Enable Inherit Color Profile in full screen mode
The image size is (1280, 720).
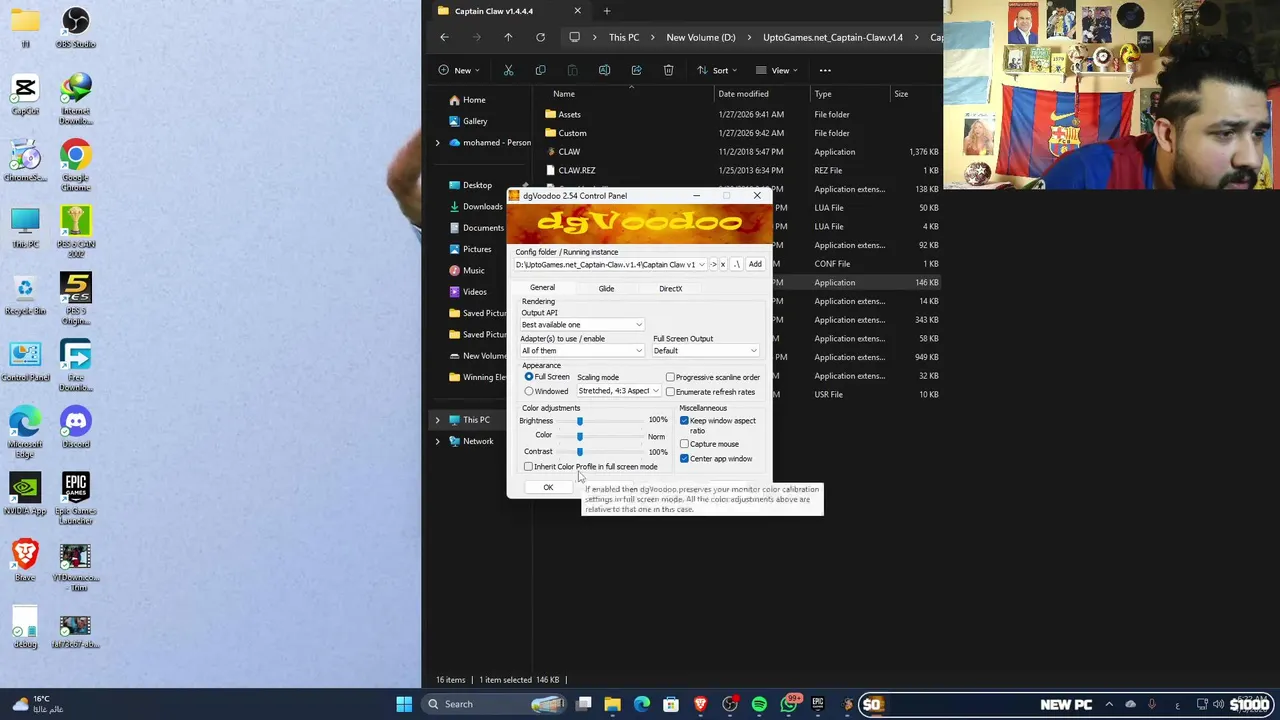point(591,467)
